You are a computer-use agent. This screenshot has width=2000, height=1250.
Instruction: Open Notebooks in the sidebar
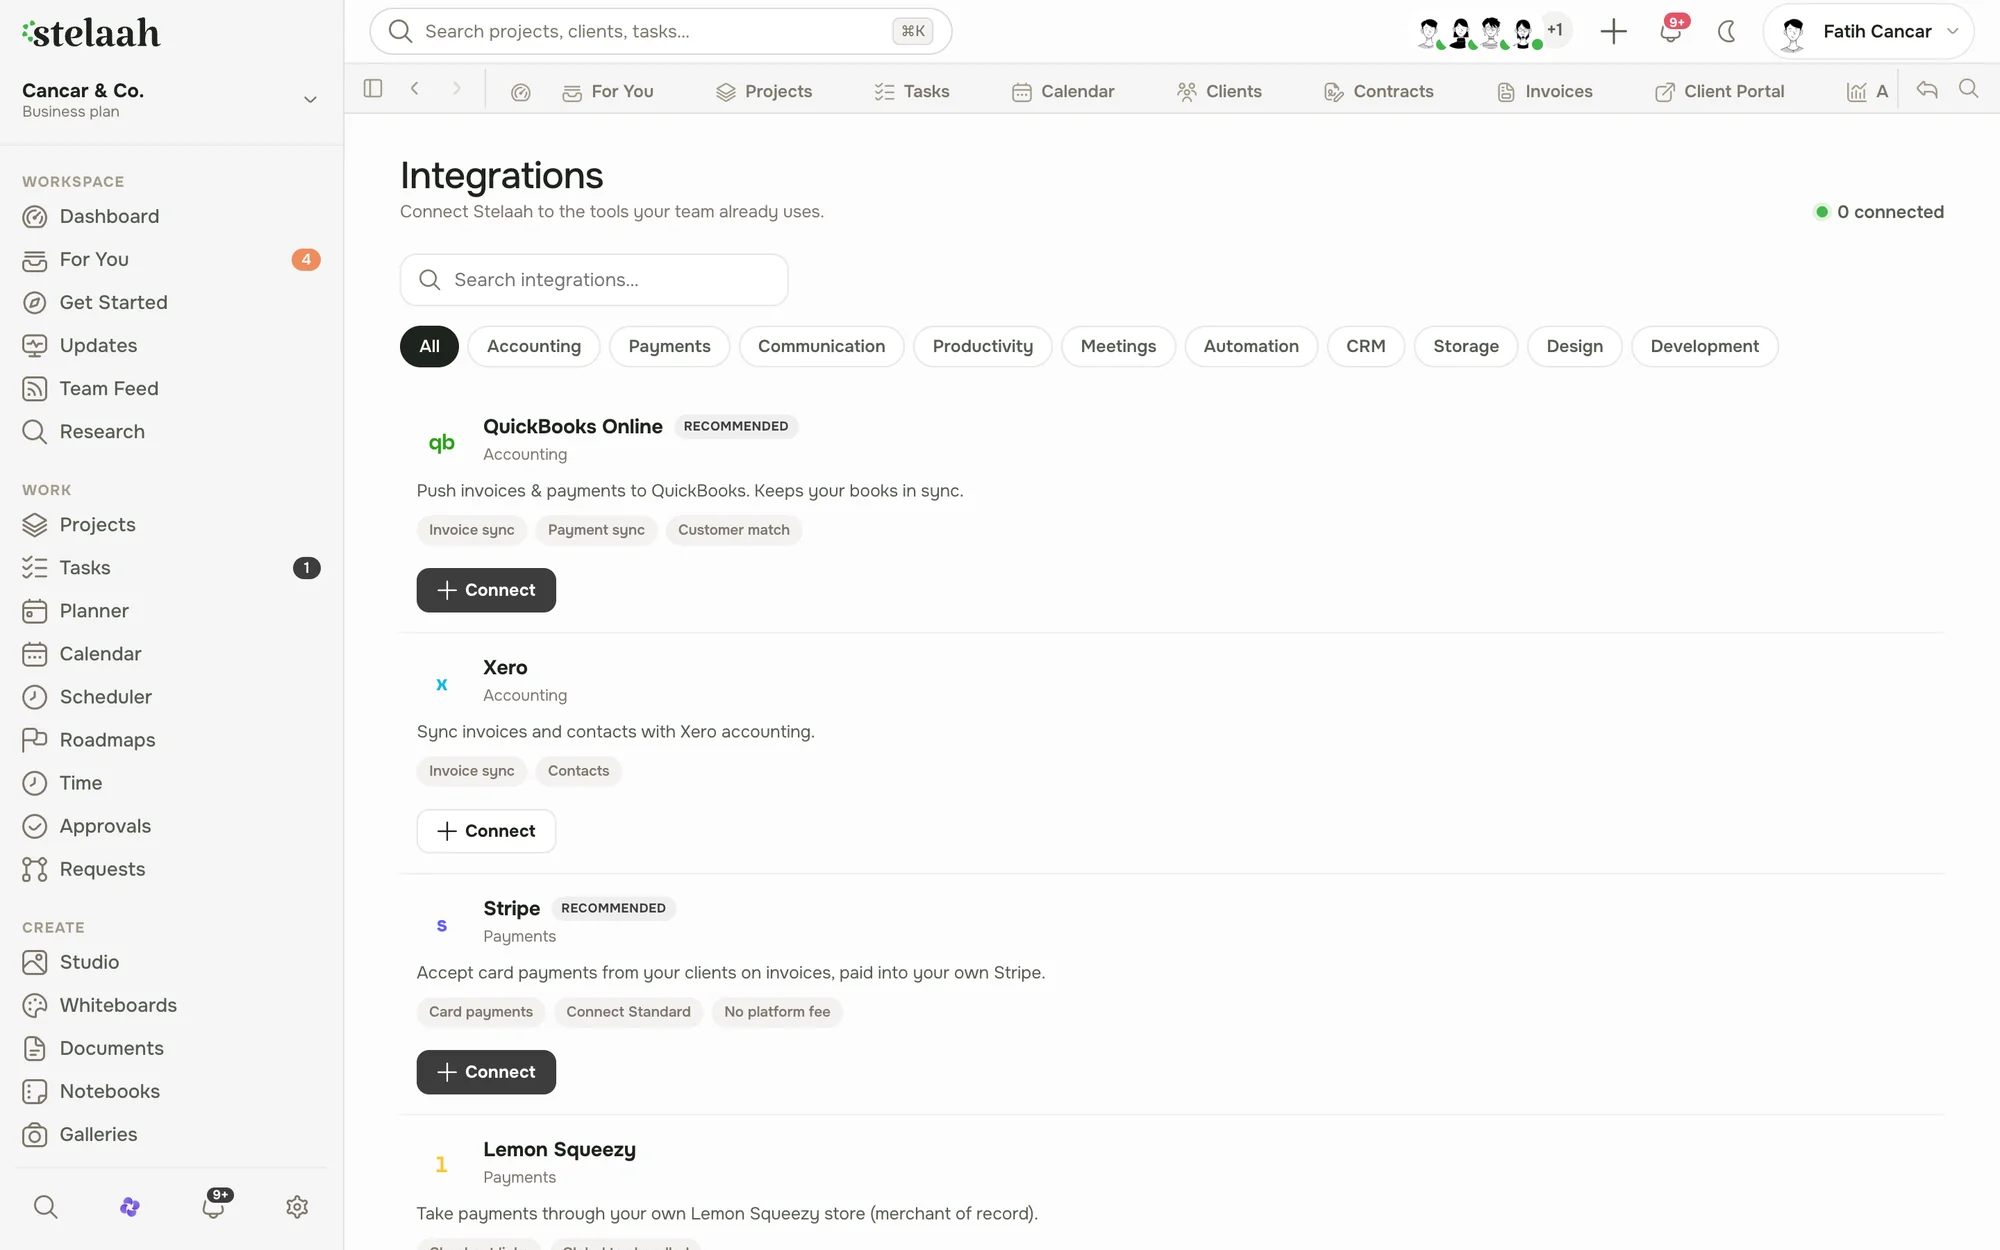(172, 1091)
